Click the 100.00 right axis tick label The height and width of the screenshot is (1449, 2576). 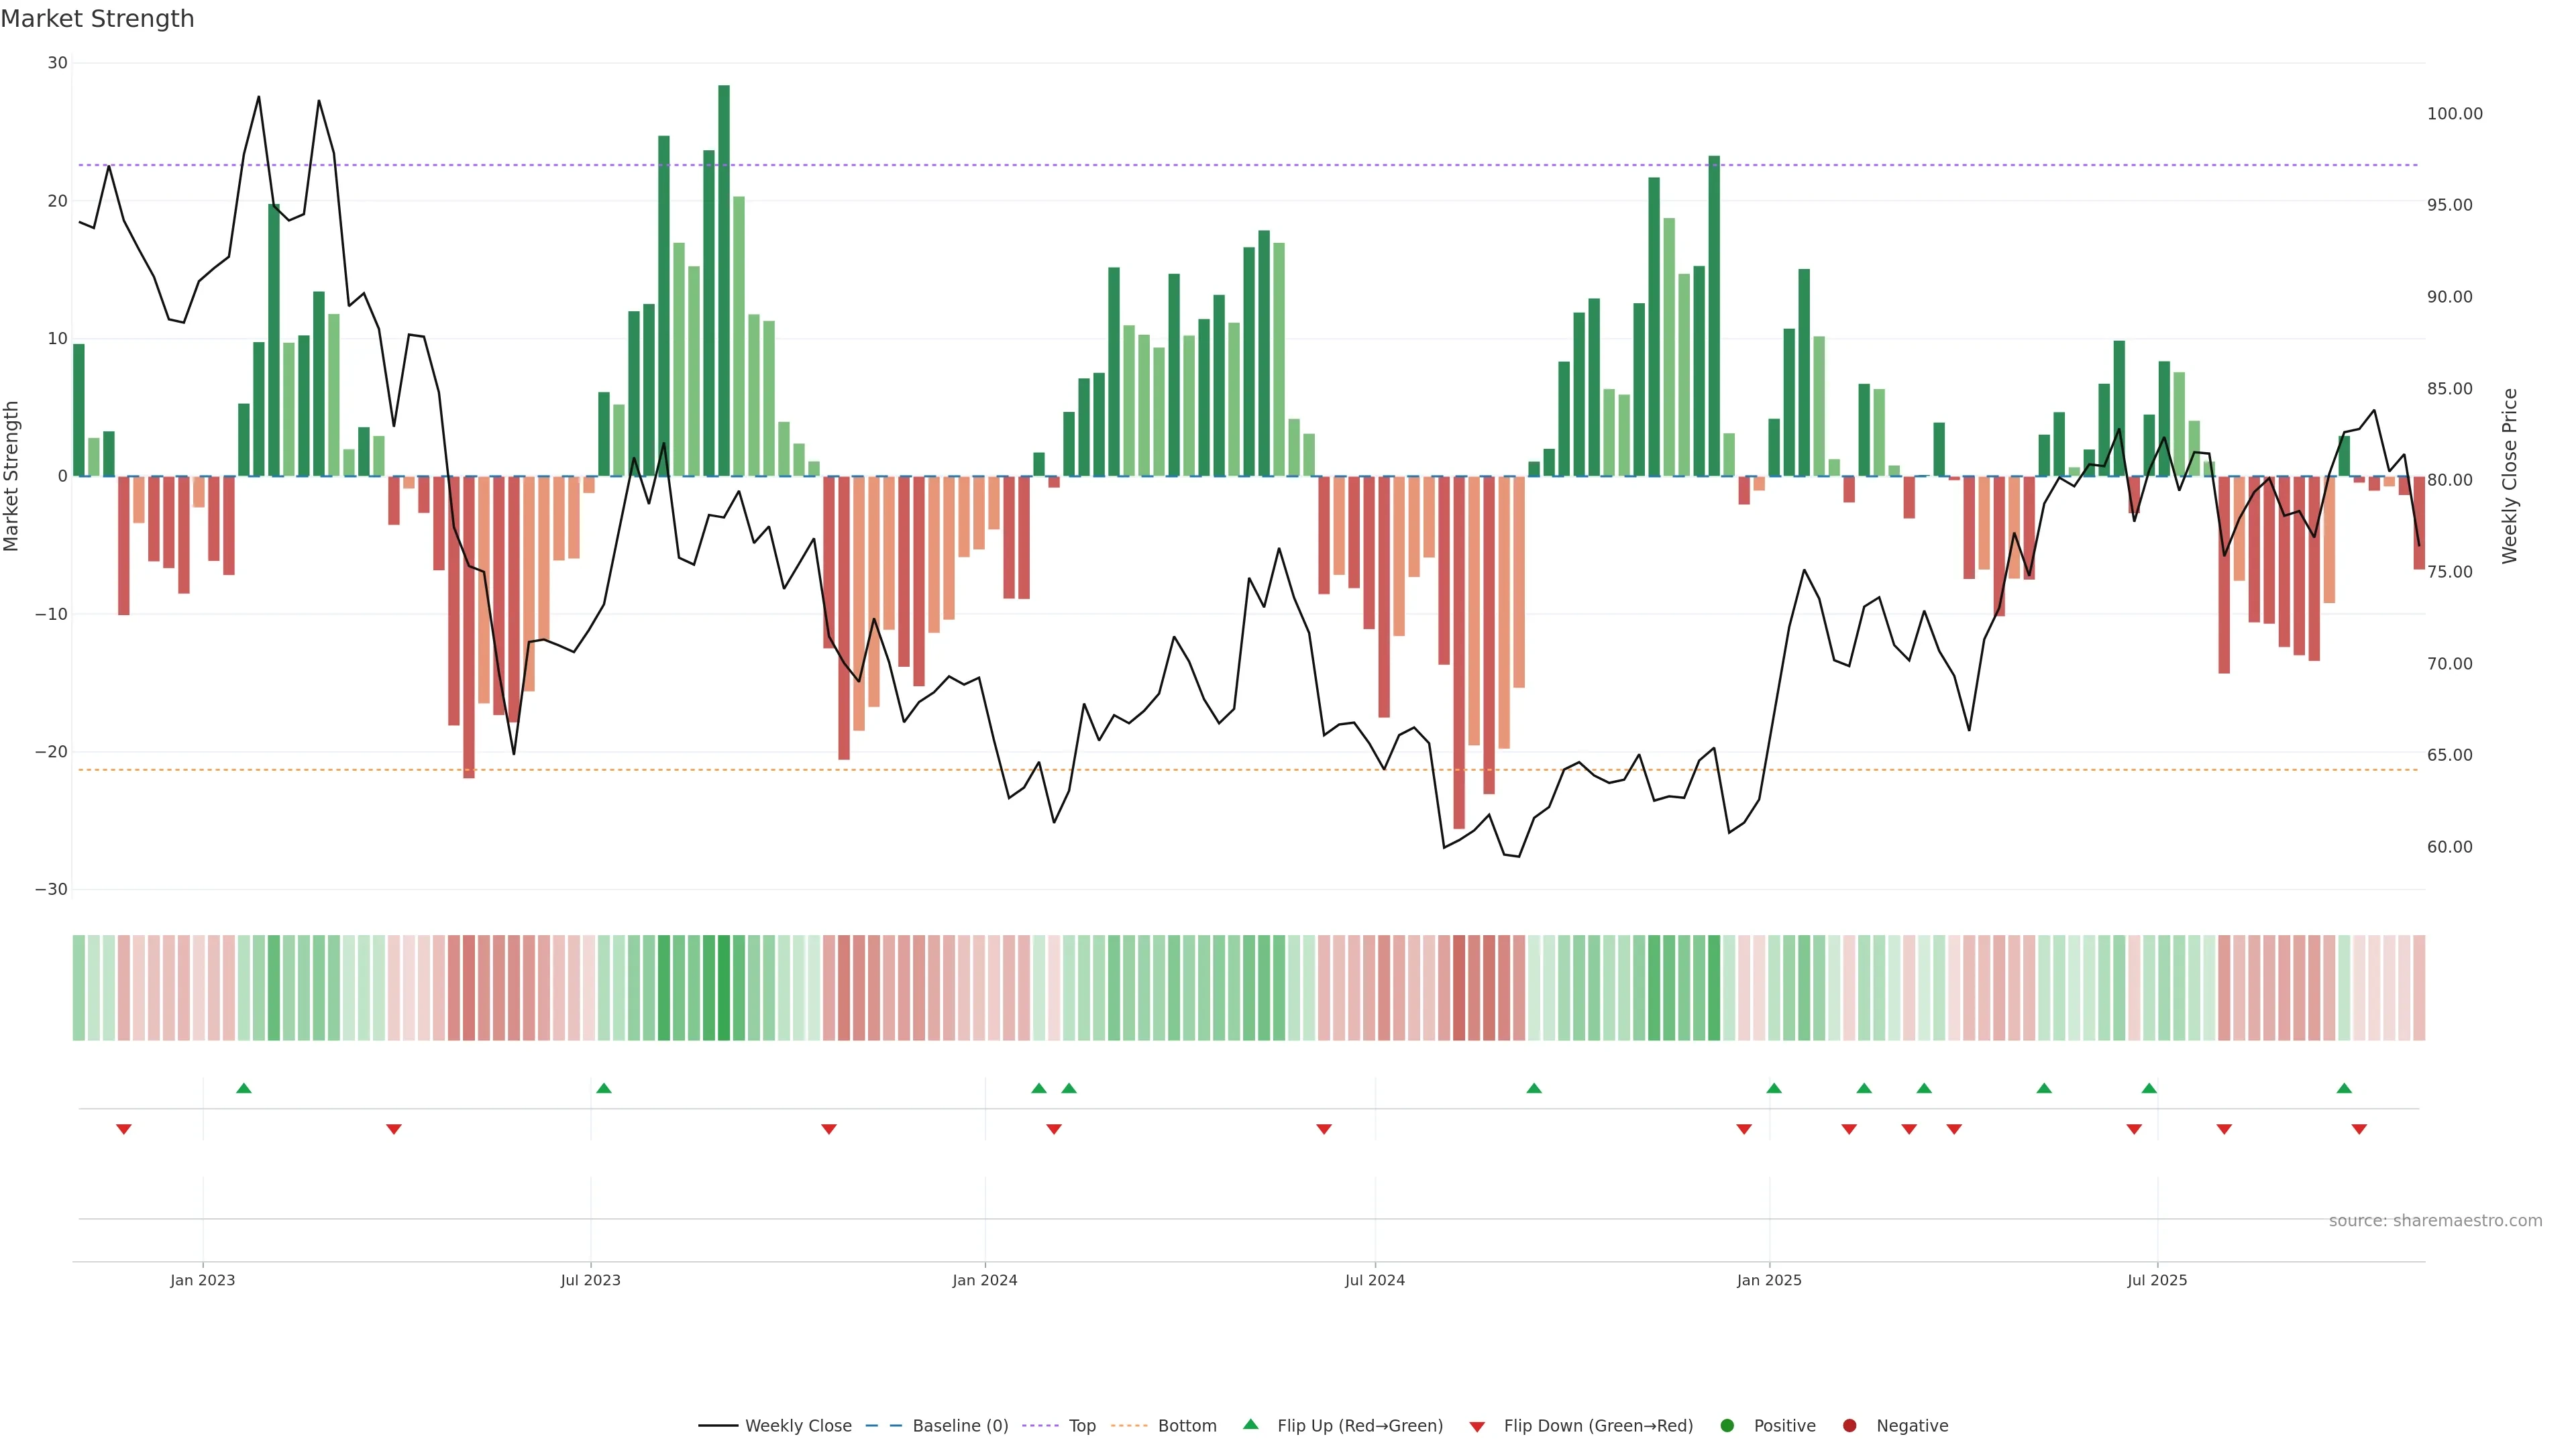coord(2454,114)
